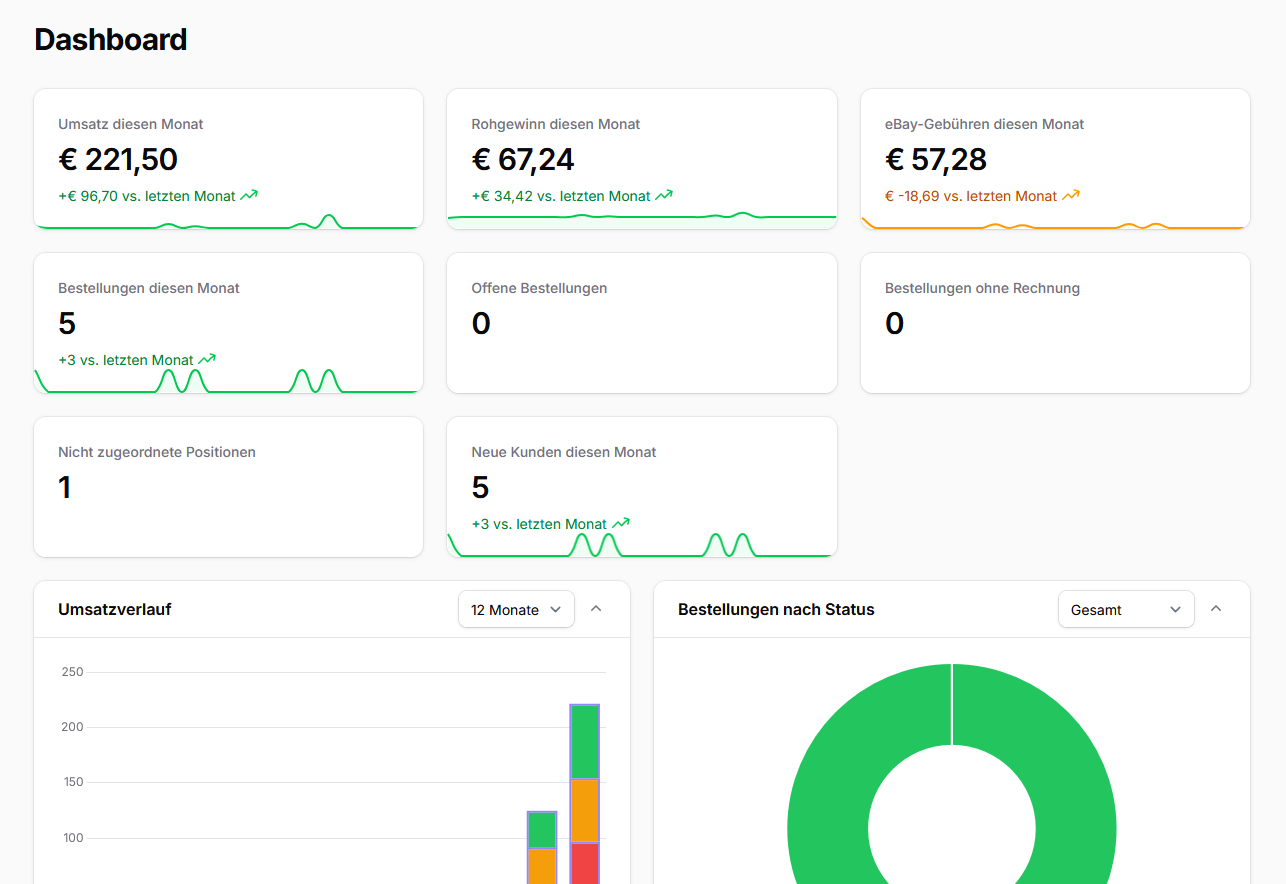Screen dimensions: 1286x884
Task: Open the 12 Monate period dropdown
Action: tap(516, 610)
